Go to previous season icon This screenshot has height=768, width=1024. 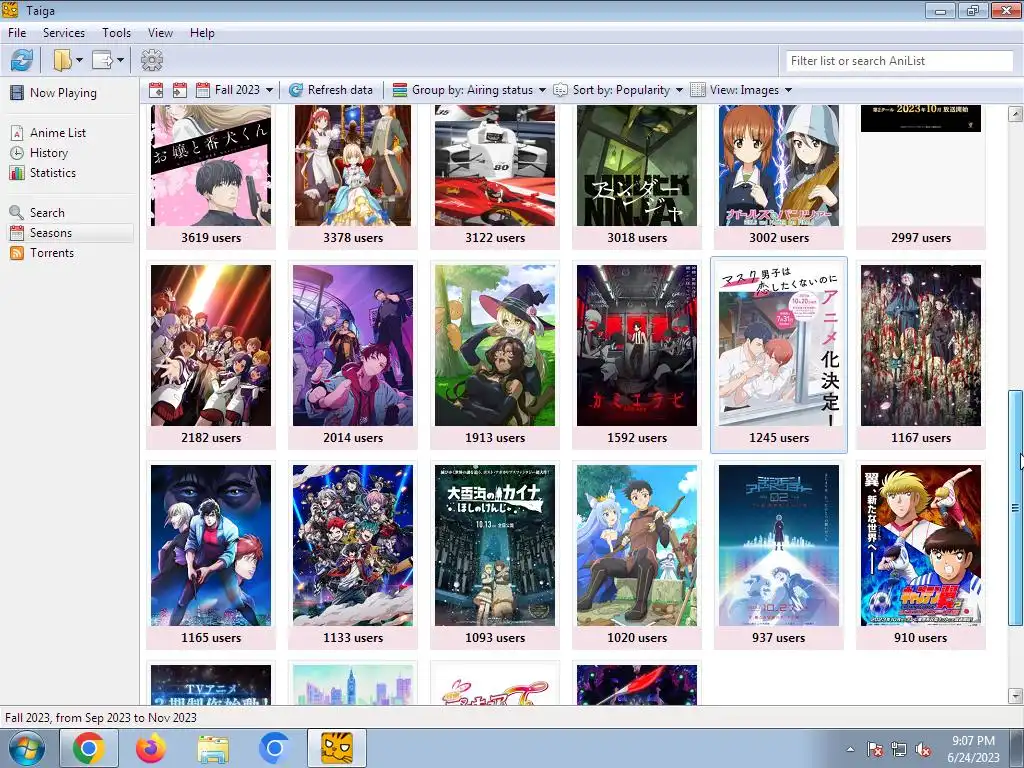[x=155, y=90]
